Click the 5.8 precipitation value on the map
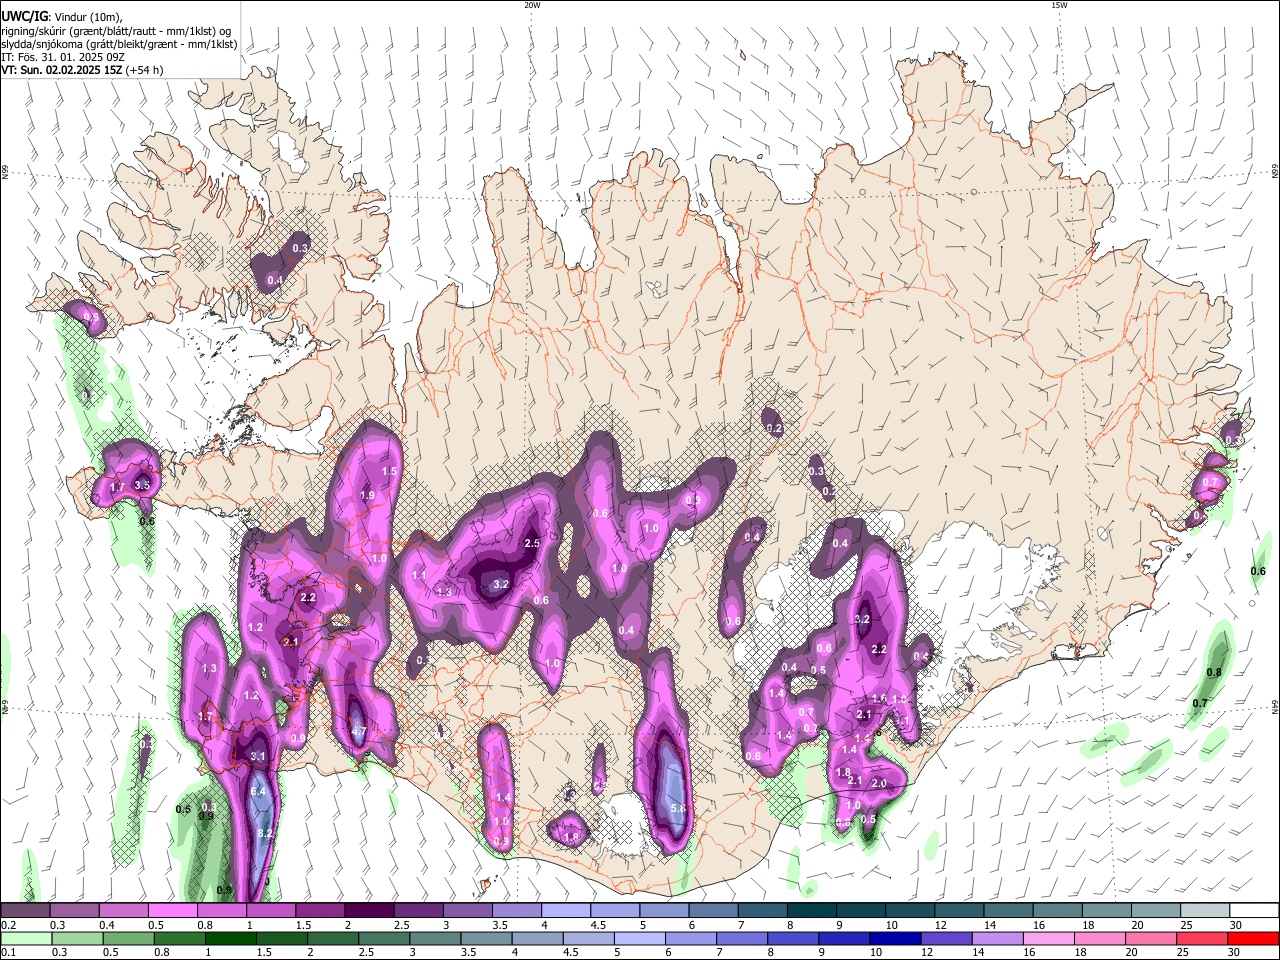1280x960 pixels. (x=678, y=808)
